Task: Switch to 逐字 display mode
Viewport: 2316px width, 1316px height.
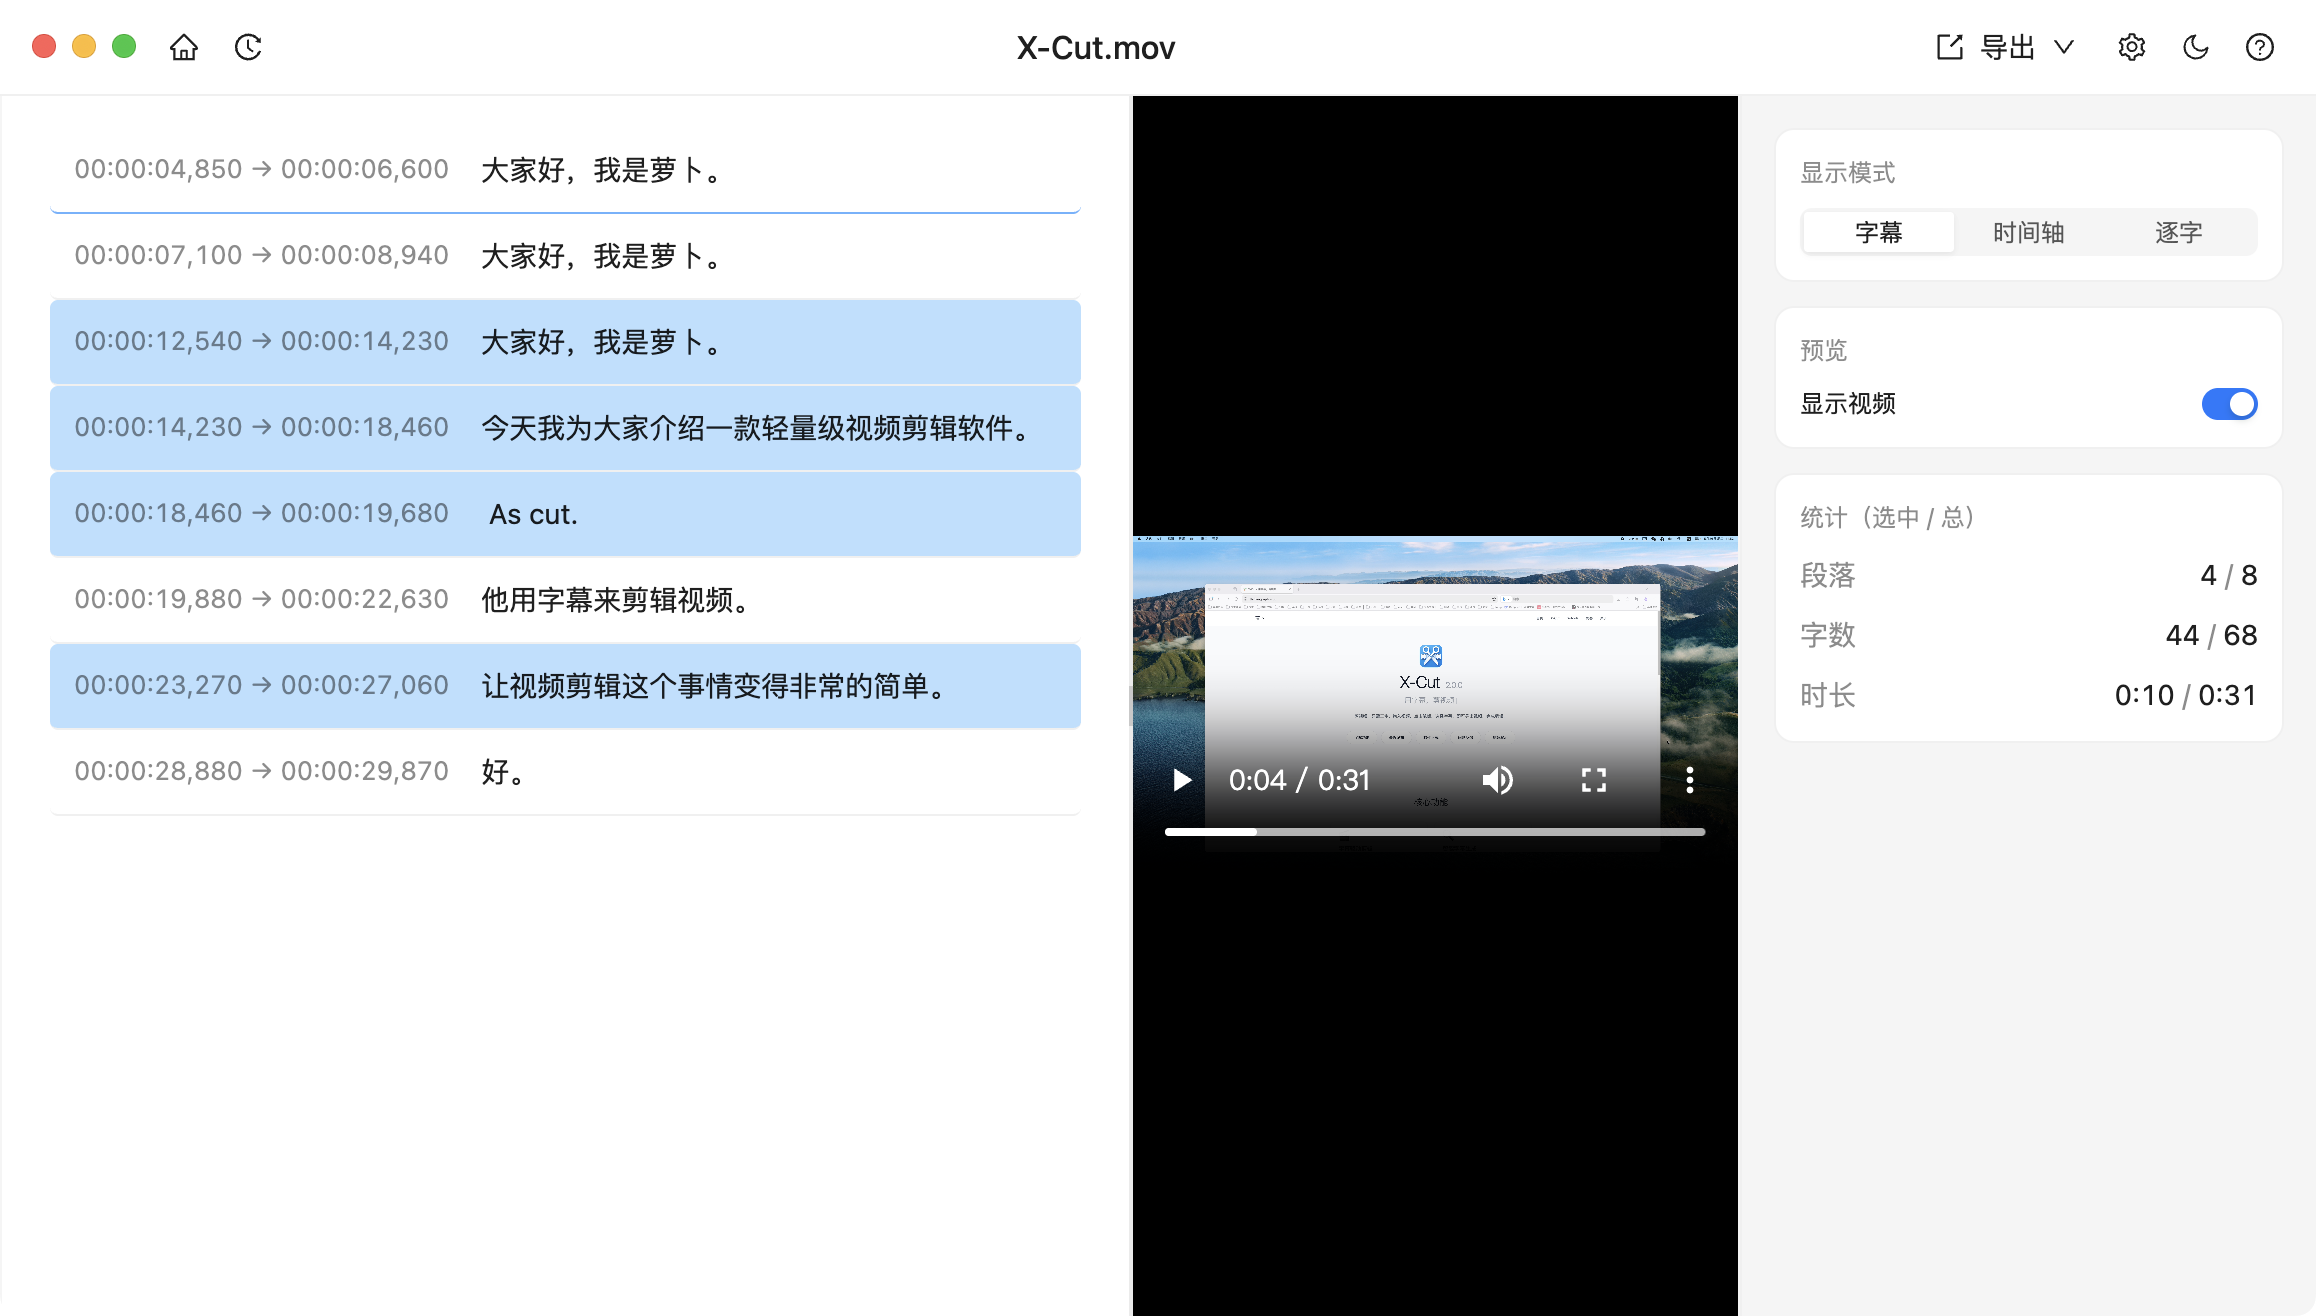Action: (x=2179, y=232)
